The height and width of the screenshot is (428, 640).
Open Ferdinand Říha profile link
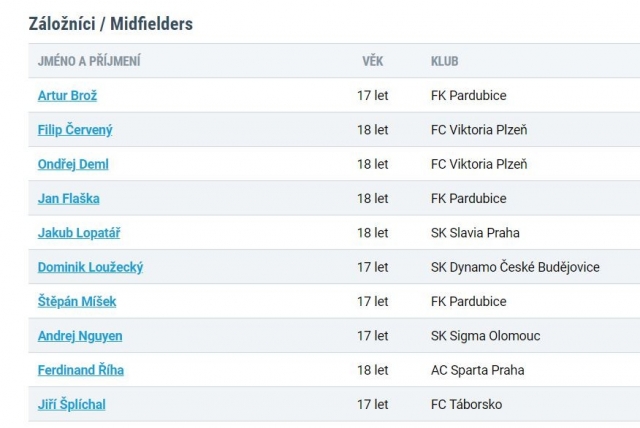pos(81,370)
